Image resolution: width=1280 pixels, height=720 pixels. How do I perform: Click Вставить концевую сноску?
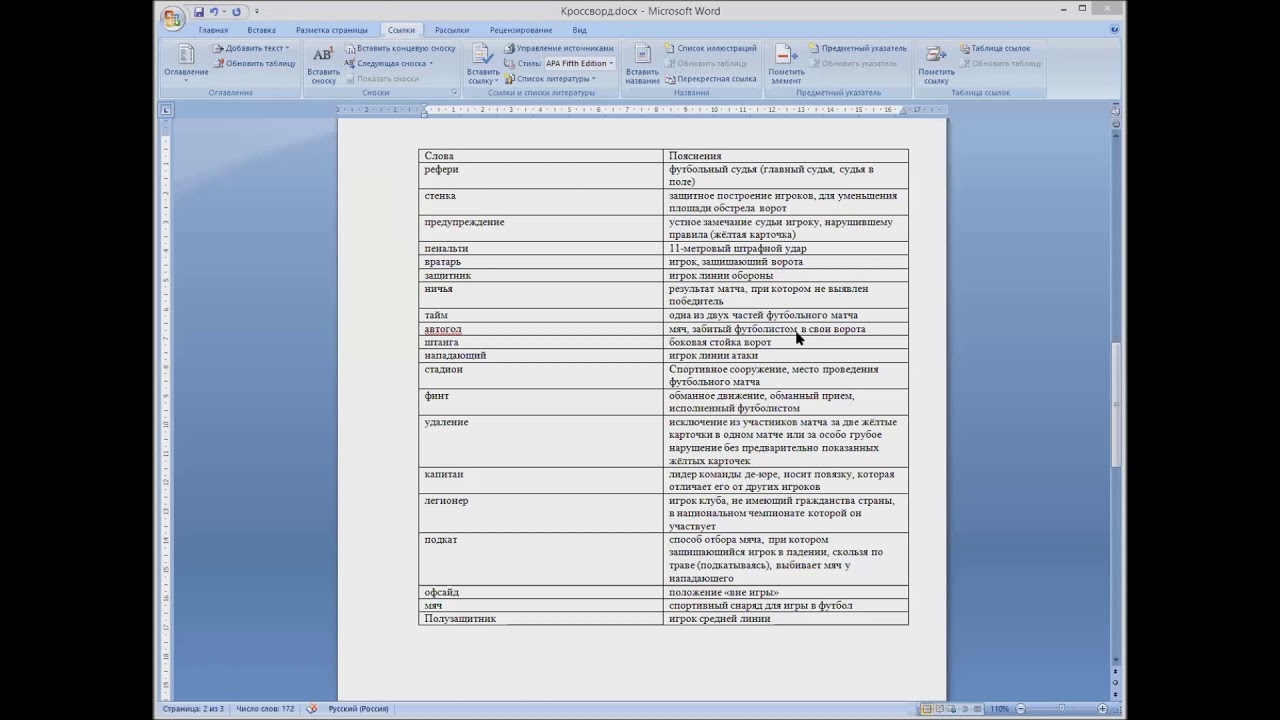point(400,48)
